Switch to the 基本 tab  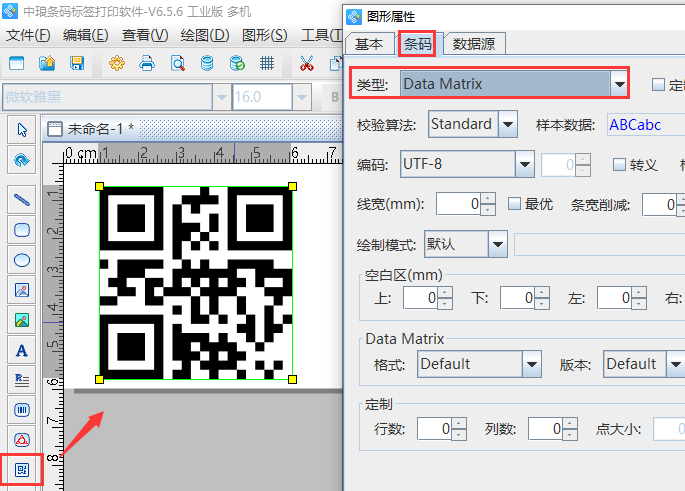370,44
